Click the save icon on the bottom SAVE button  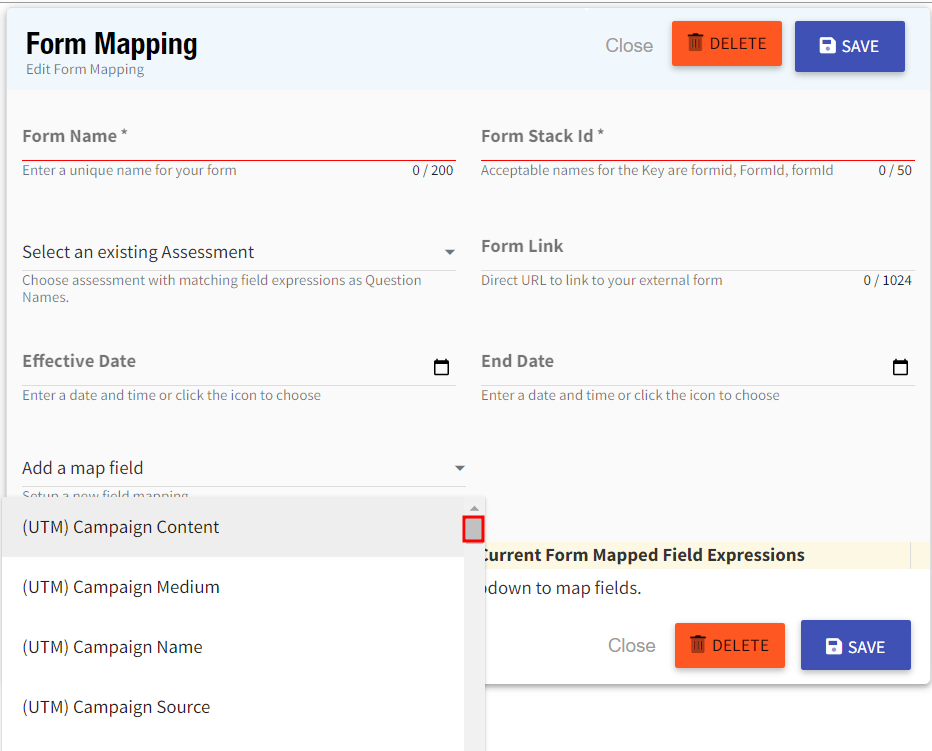point(832,645)
